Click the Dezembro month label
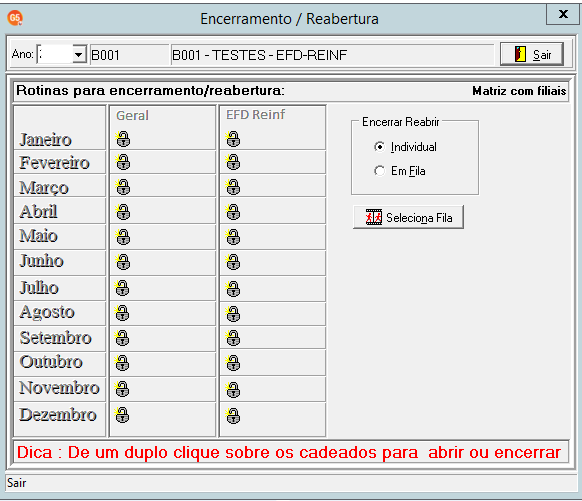This screenshot has height=501, width=582. [x=58, y=415]
